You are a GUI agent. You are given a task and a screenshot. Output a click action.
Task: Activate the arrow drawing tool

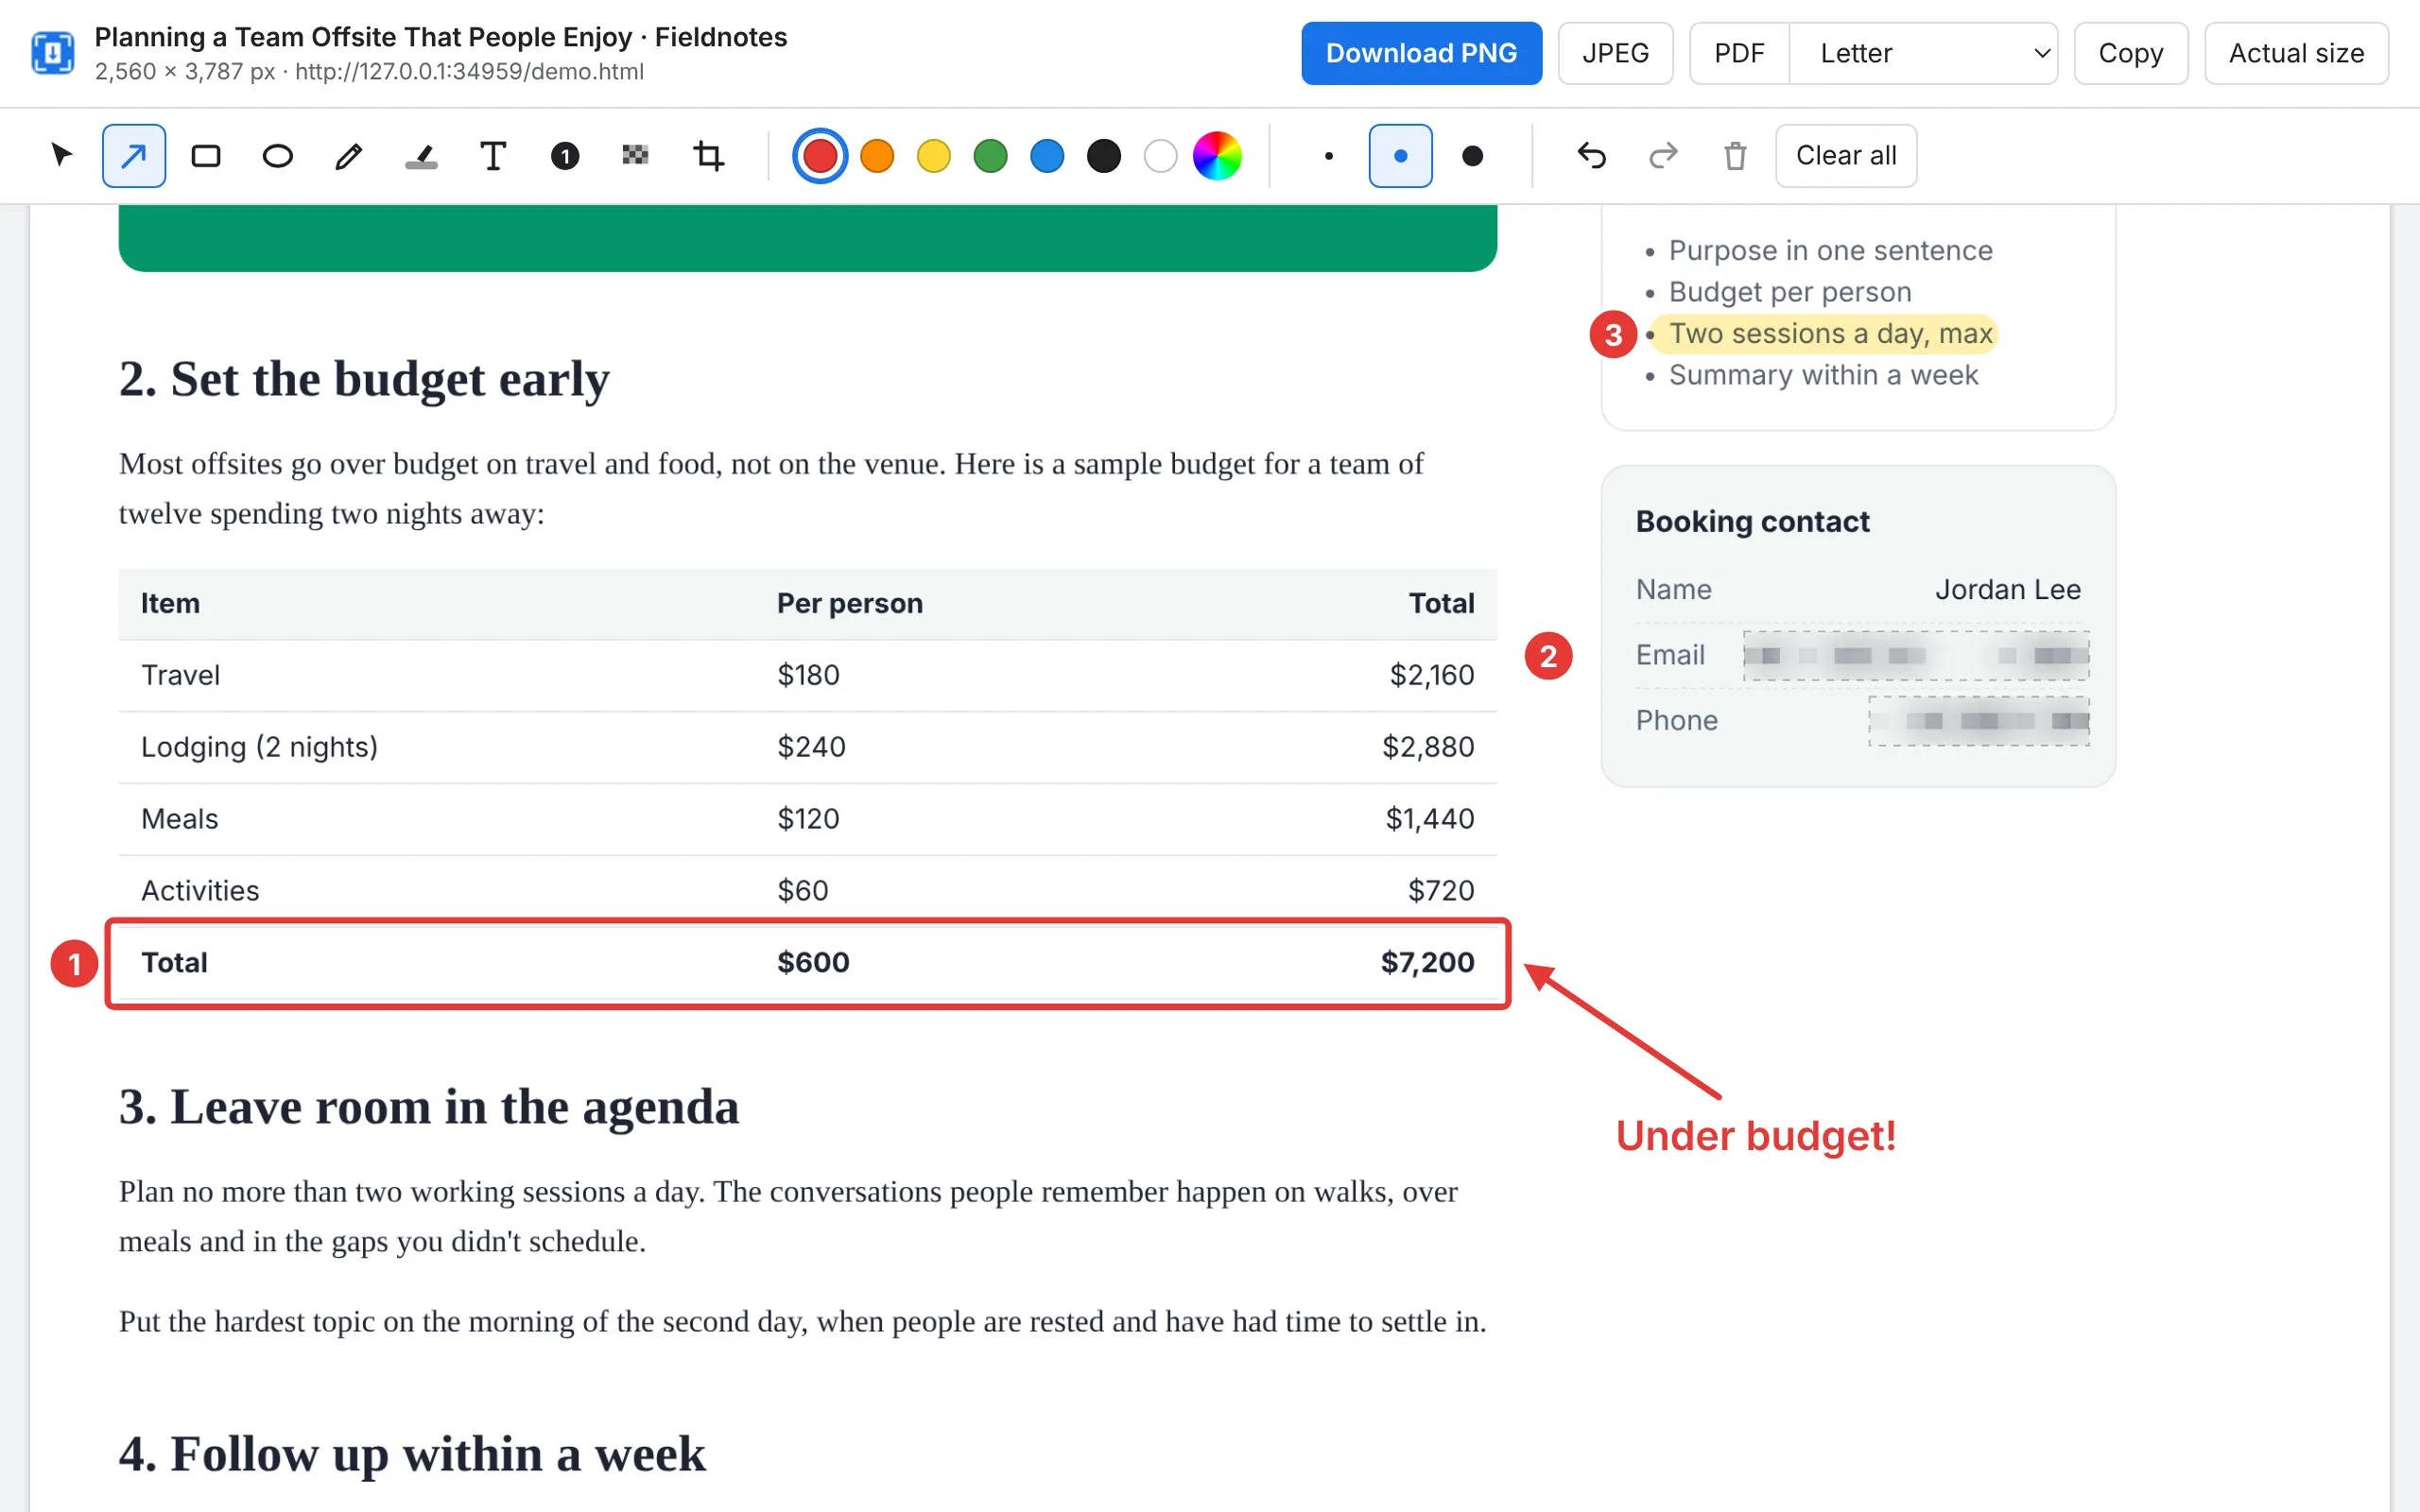(134, 155)
